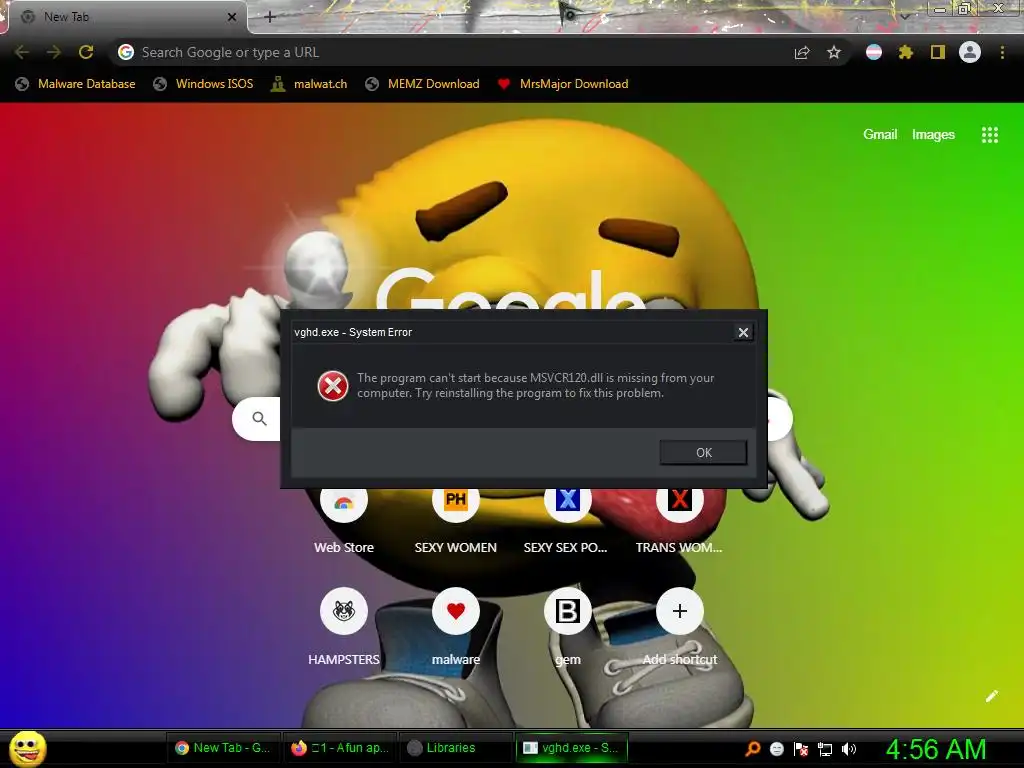1024x768 pixels.
Task: Click Add shortcut plus button
Action: coord(679,611)
